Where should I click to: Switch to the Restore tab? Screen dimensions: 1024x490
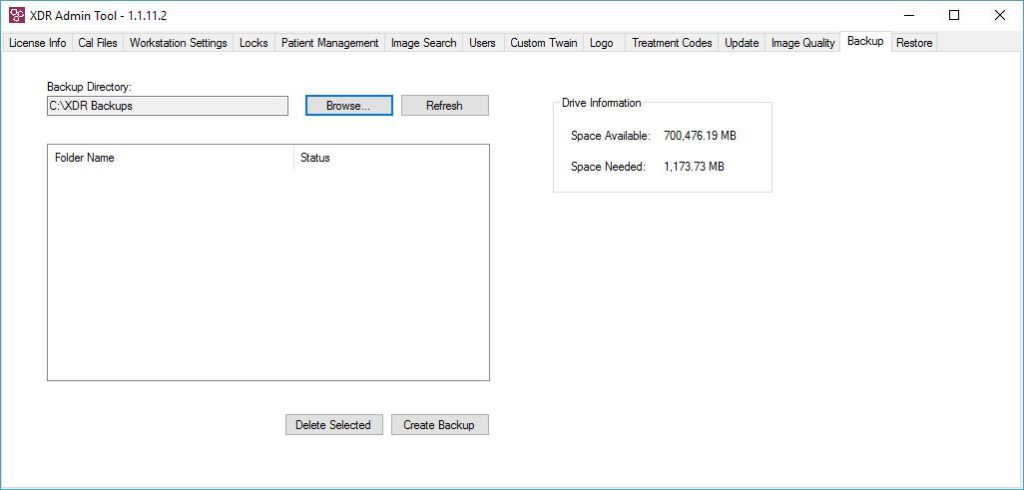click(x=913, y=43)
